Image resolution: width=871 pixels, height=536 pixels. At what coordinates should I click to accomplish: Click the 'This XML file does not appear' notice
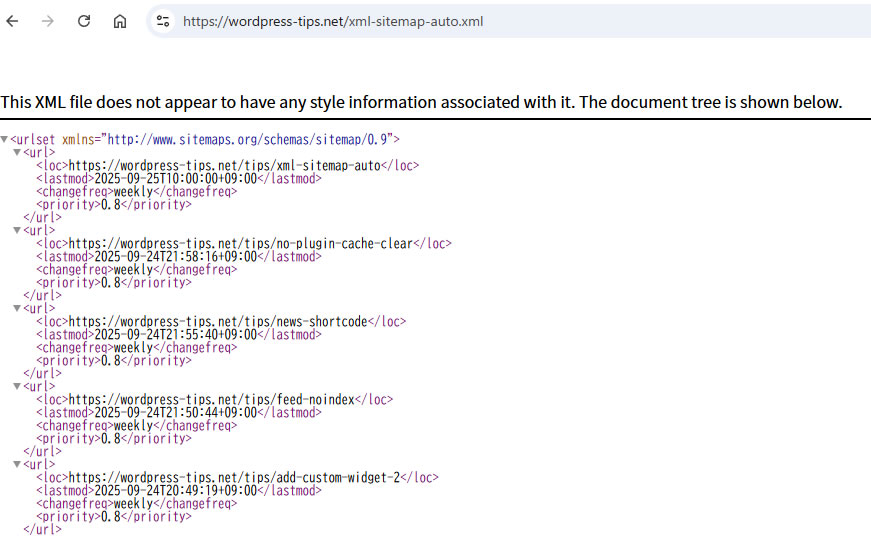[x=421, y=102]
